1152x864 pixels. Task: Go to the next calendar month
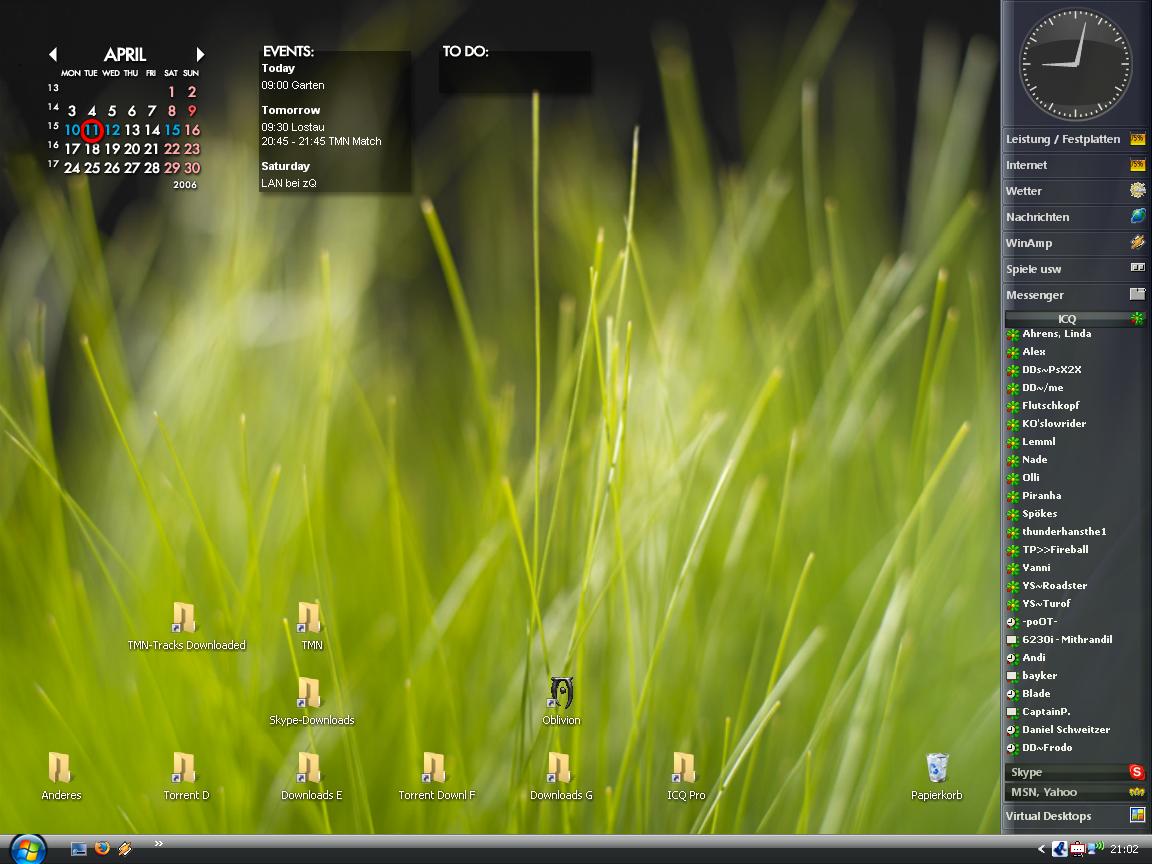click(x=200, y=55)
